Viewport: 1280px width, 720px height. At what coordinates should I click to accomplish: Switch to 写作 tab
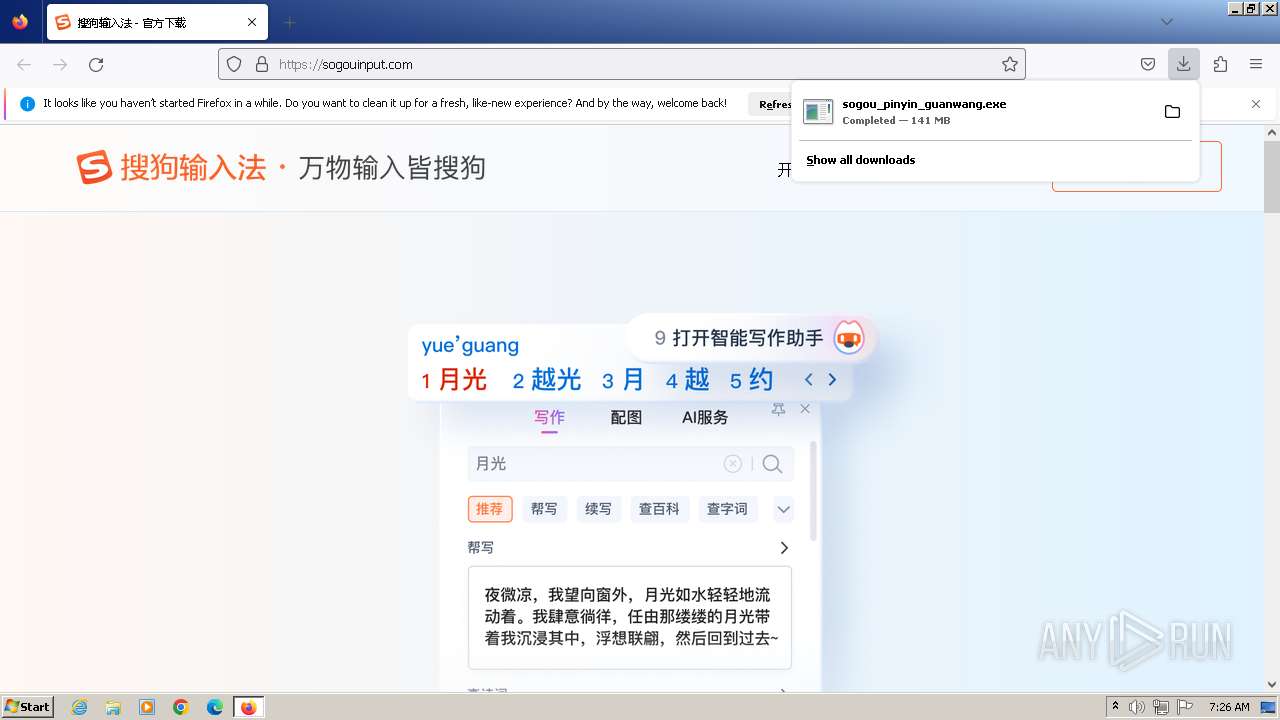[x=549, y=418]
